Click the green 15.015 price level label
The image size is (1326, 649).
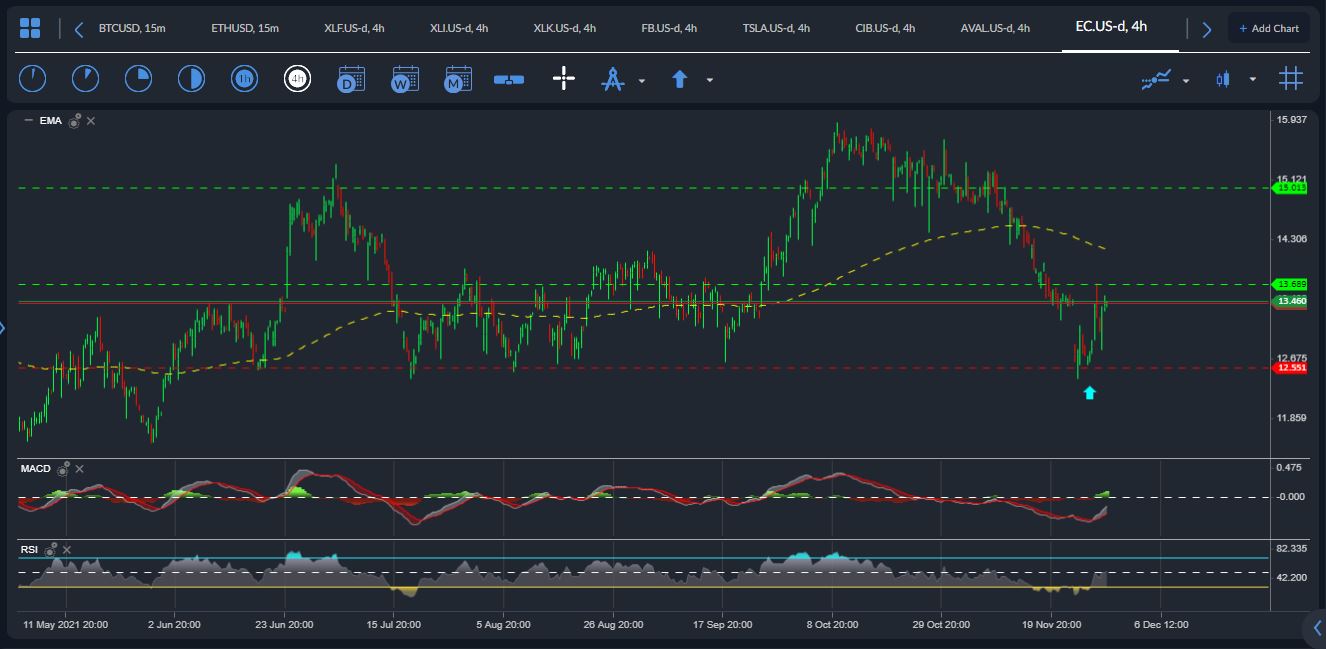[1290, 188]
